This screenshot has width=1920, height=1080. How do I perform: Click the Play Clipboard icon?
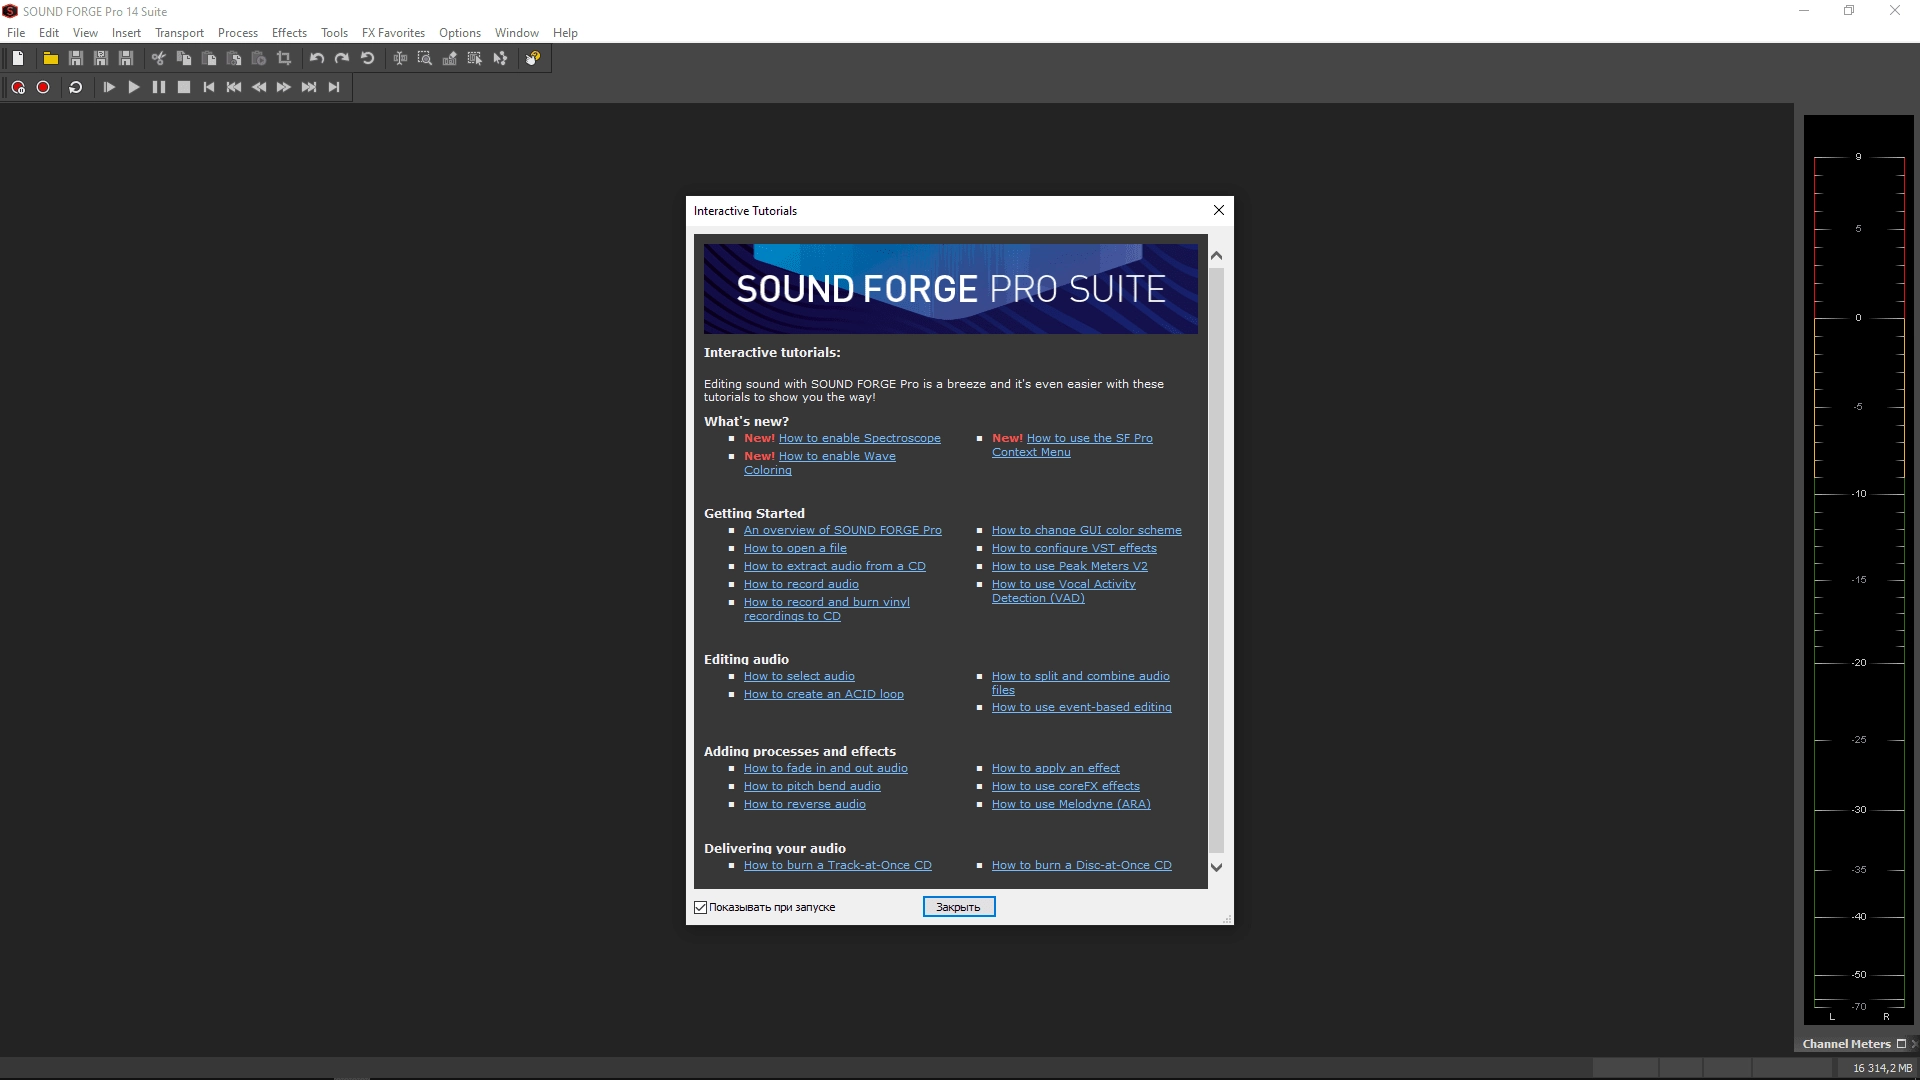coord(258,58)
